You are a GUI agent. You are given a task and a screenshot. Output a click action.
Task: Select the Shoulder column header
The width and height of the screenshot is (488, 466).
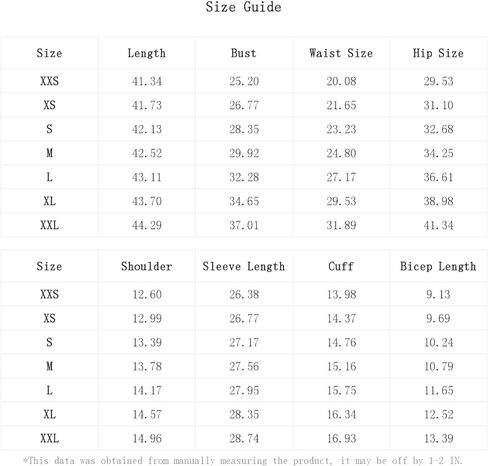click(147, 266)
